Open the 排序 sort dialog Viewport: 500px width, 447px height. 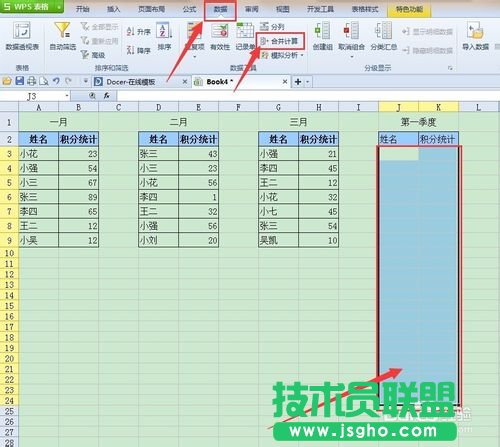[164, 36]
